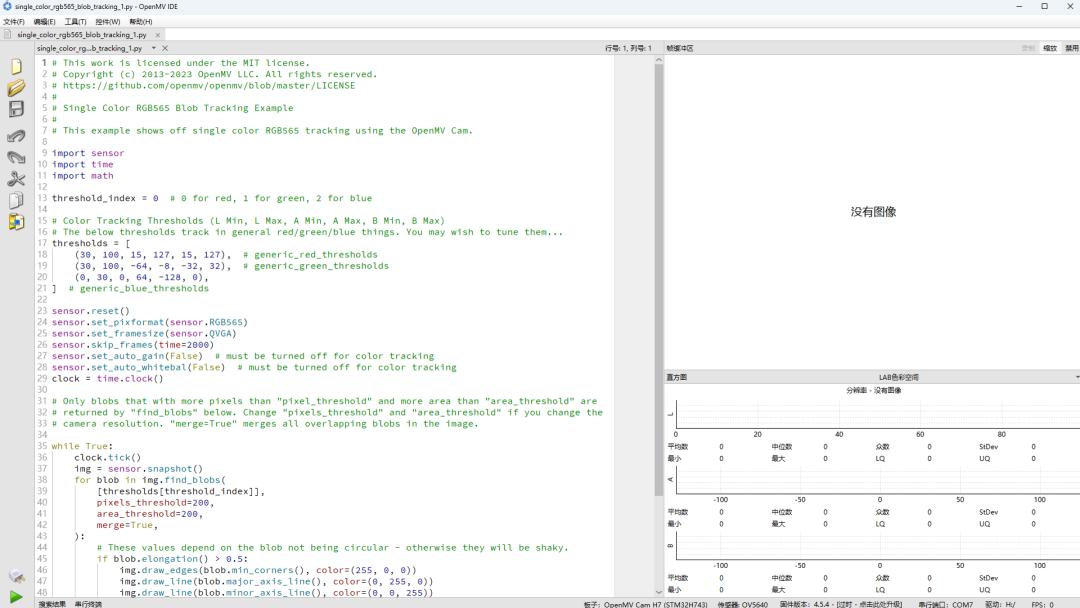Open the 工具(T) menu

click(75, 21)
